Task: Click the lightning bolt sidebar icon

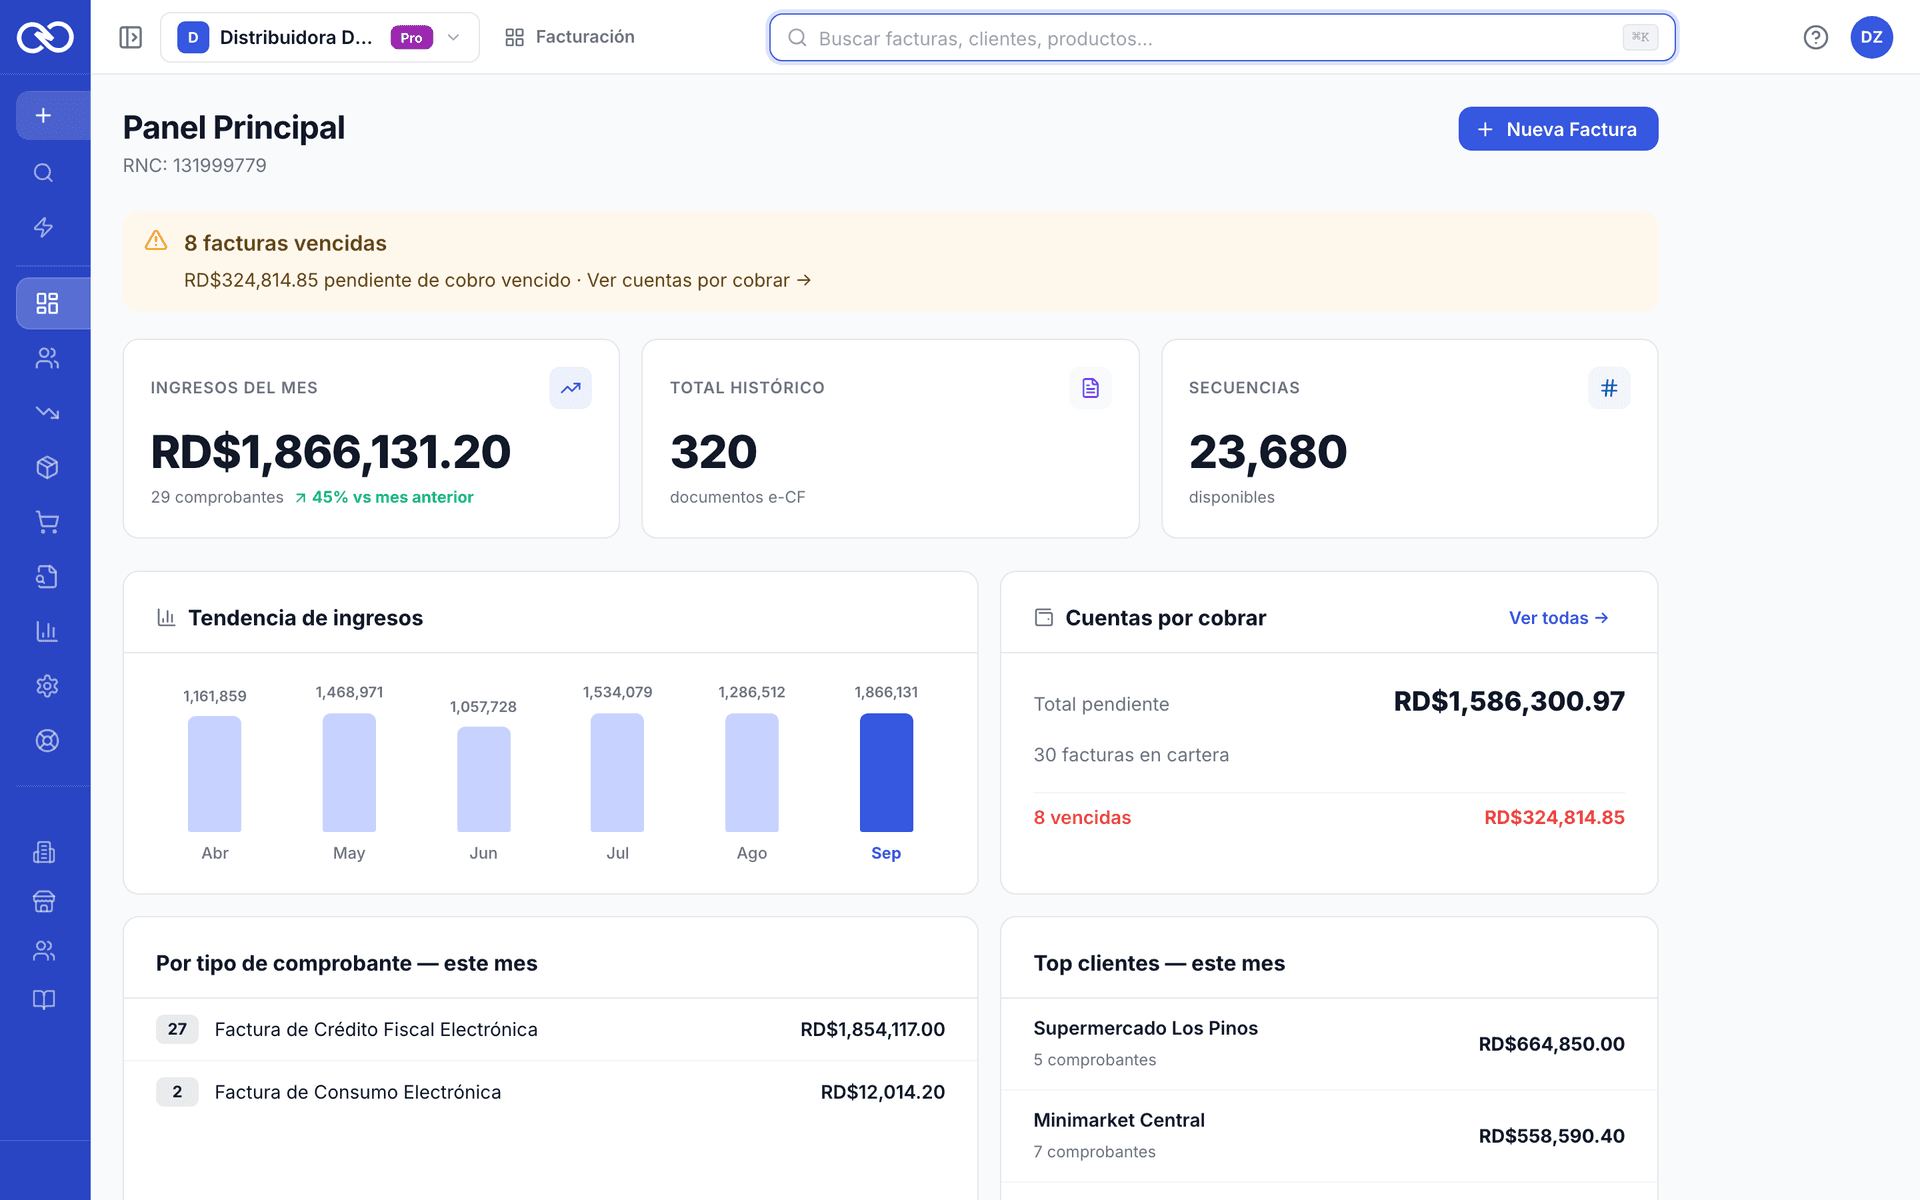Action: point(44,227)
